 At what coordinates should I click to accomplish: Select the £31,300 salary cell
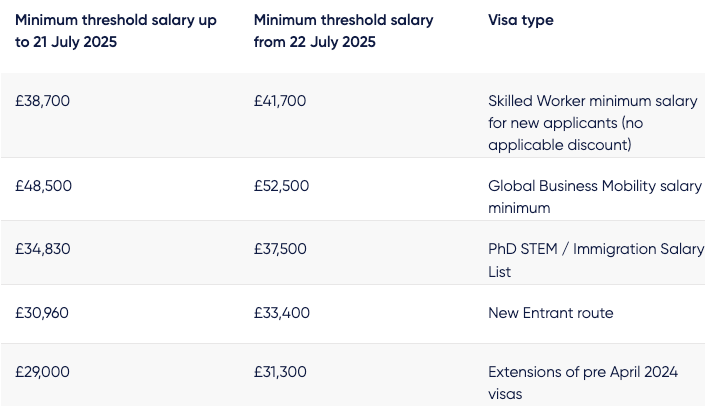tap(280, 372)
